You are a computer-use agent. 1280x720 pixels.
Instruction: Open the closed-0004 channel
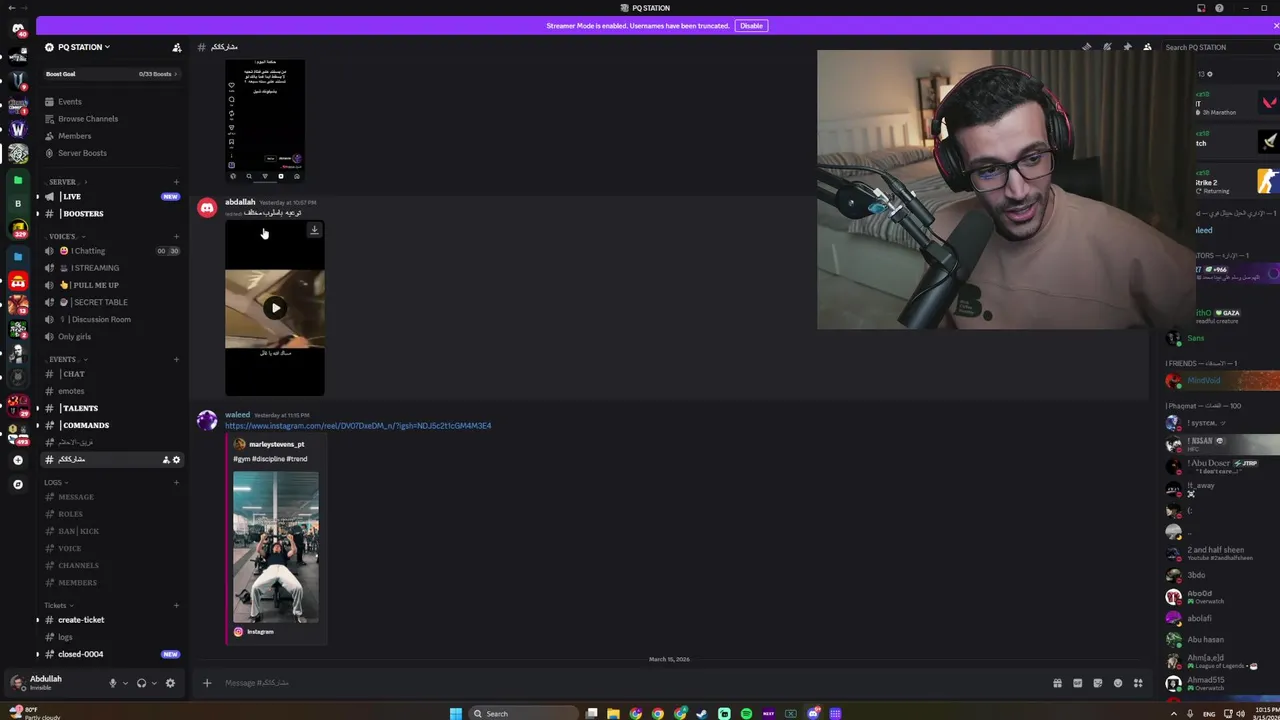tap(111, 654)
